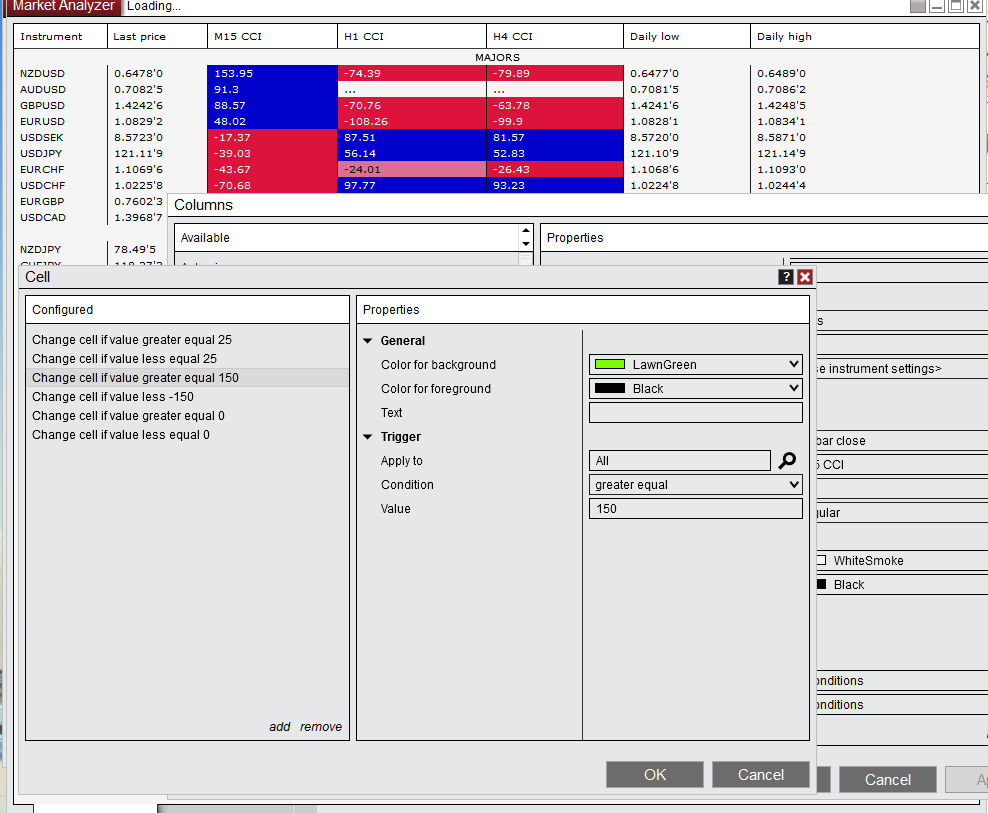Click the add link in Configured list
The image size is (988, 813).
(x=280, y=727)
